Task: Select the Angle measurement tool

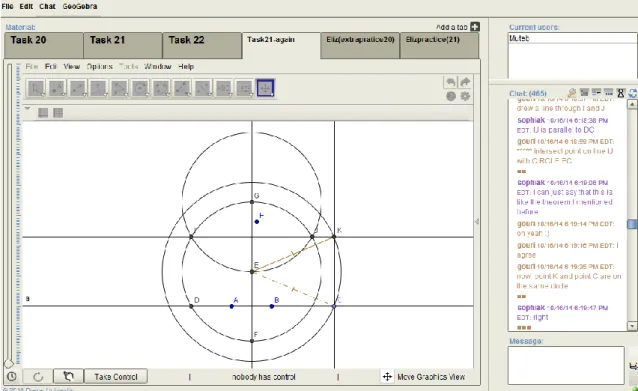Action: [182, 88]
